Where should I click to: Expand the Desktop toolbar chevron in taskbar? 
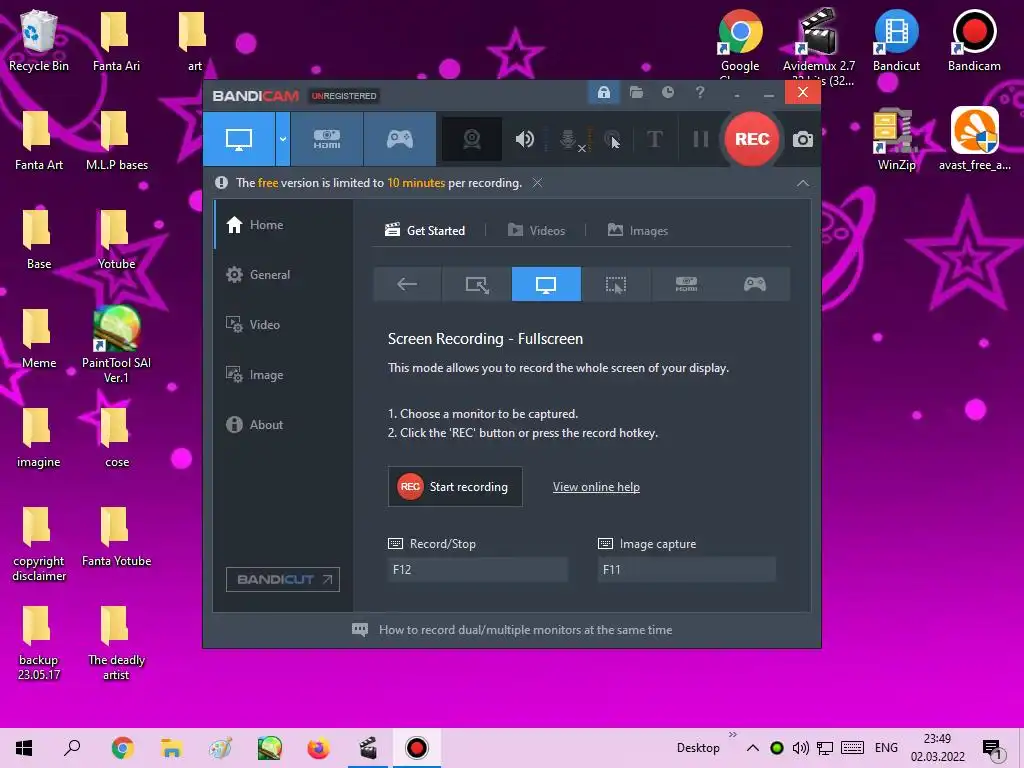(732, 735)
